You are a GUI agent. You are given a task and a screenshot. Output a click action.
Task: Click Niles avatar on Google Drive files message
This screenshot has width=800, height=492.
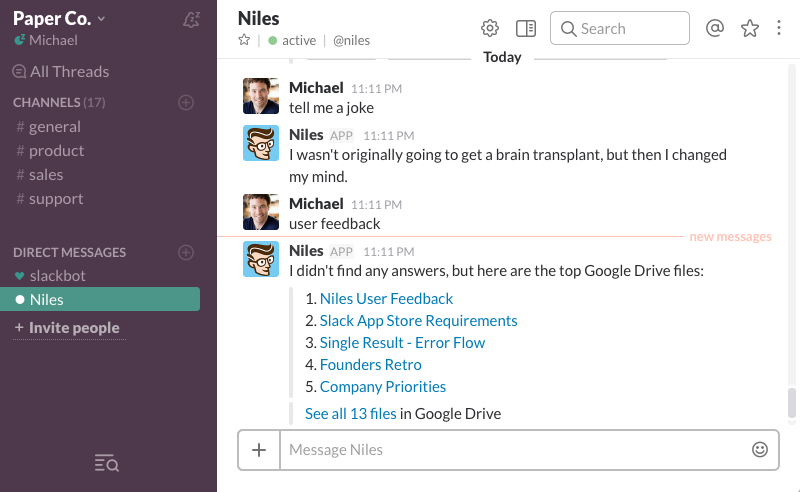[261, 259]
